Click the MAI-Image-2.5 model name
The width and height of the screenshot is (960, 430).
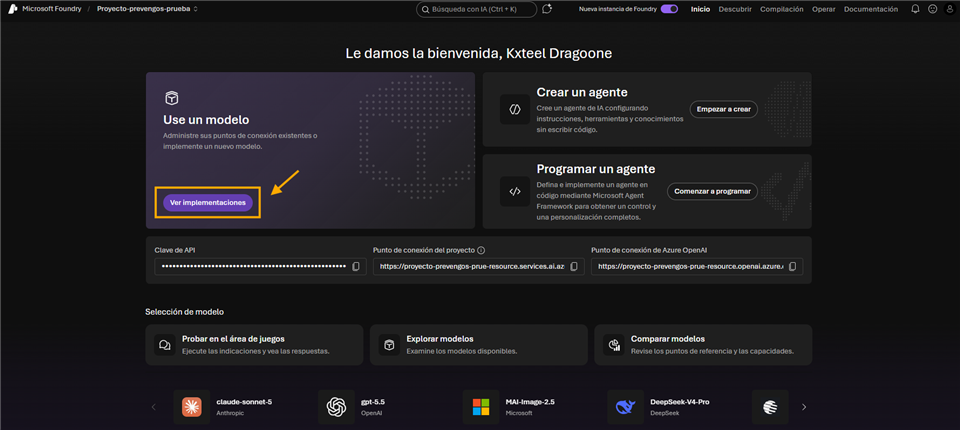[x=530, y=402]
